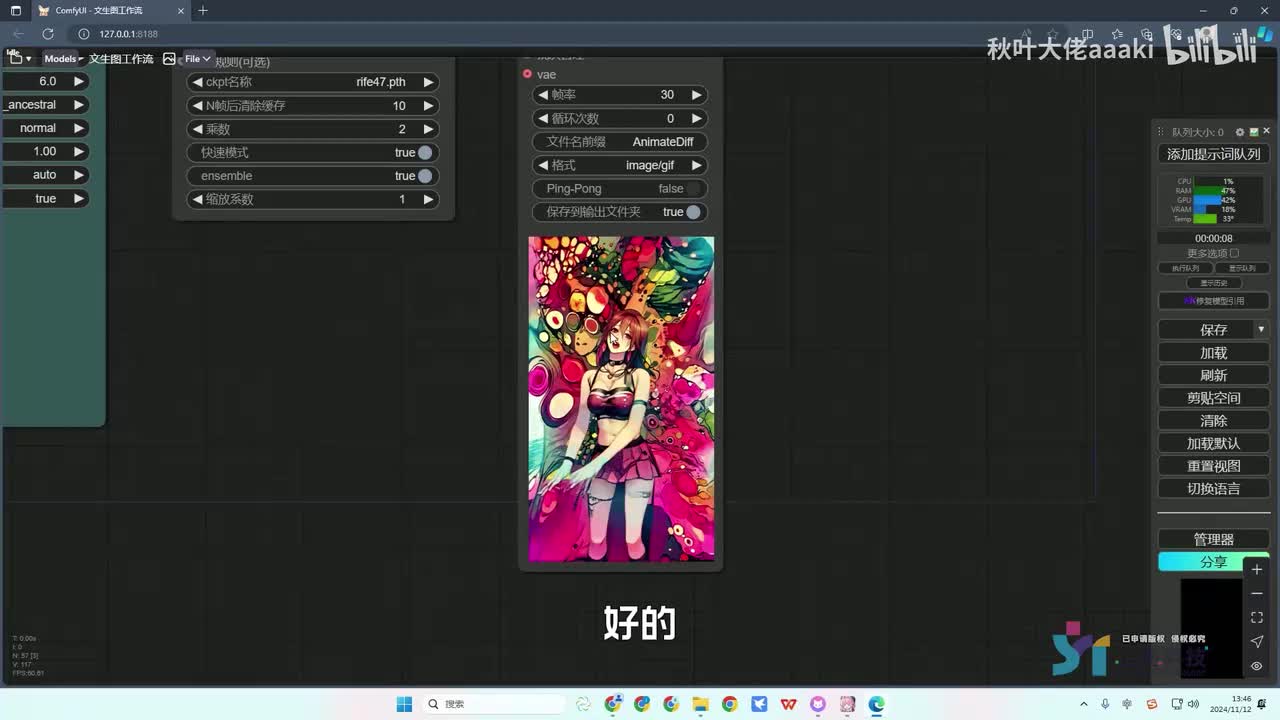The image size is (1280, 720).
Task: Close the ComfyUI browser tab
Action: 182,10
